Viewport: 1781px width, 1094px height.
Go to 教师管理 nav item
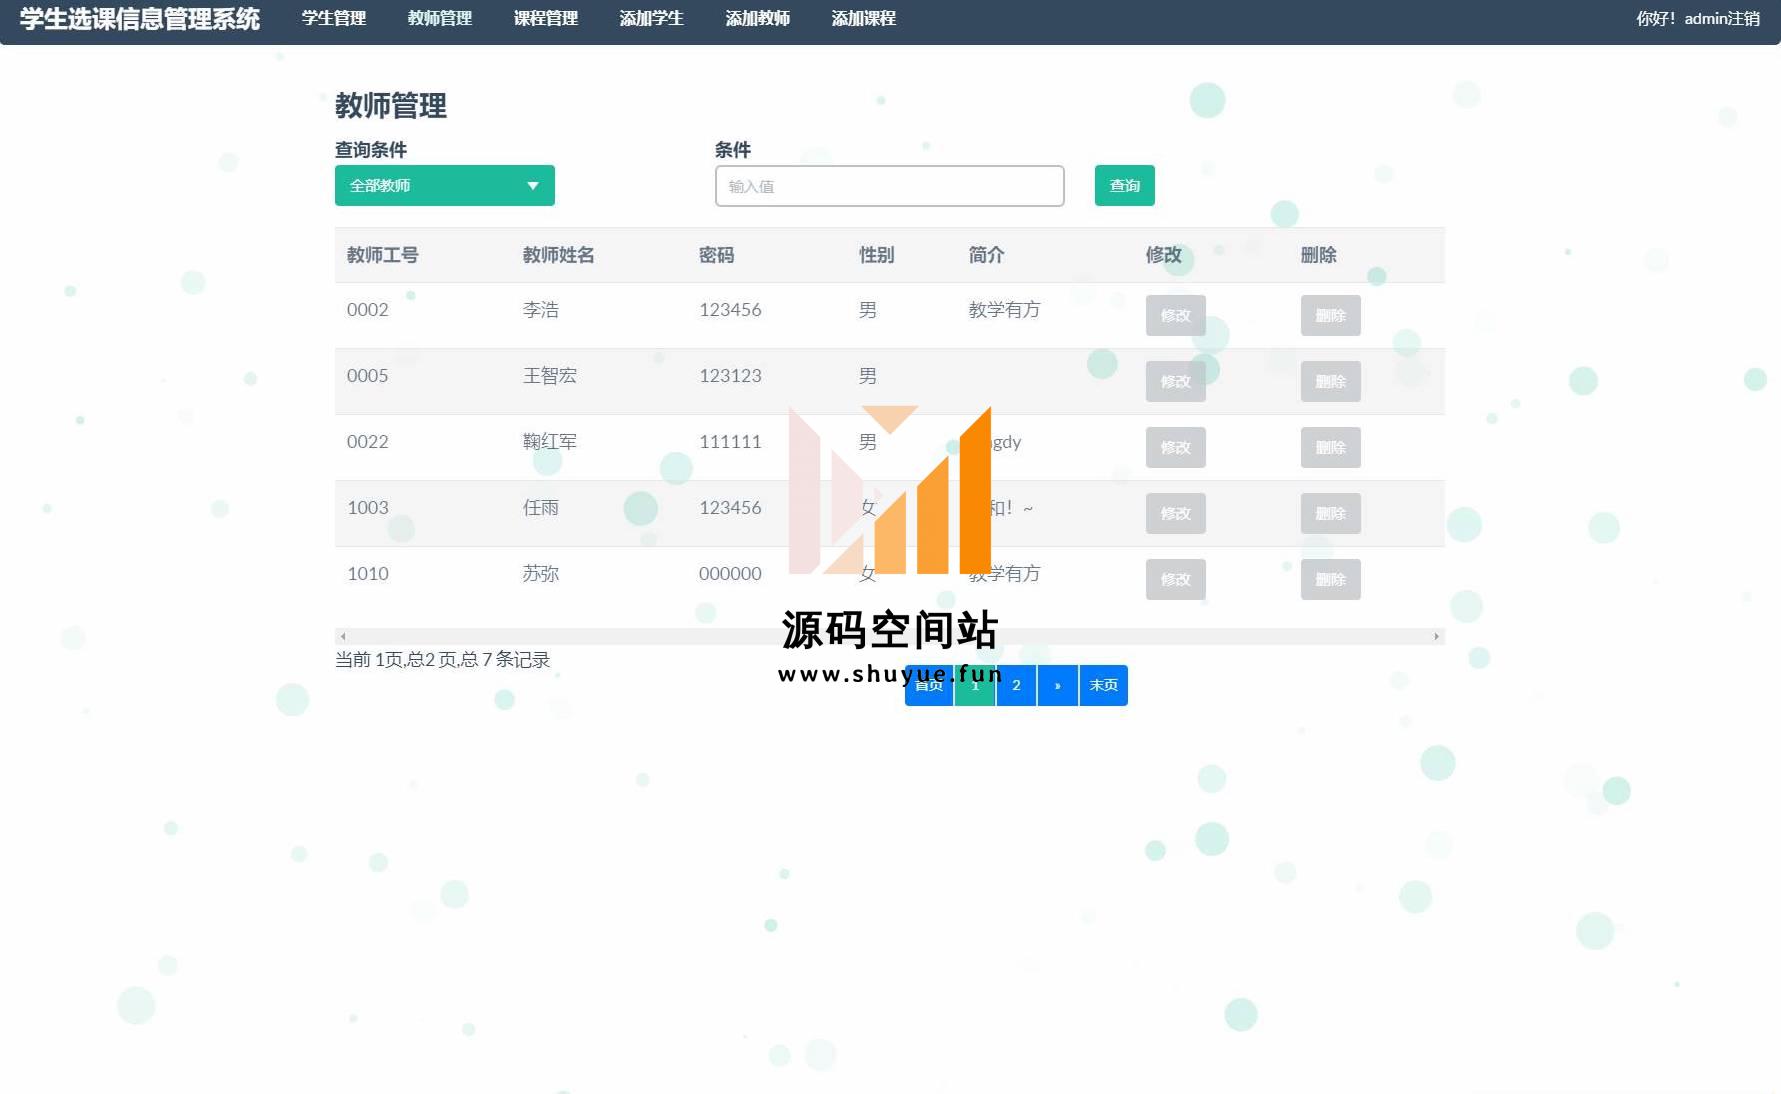click(440, 18)
